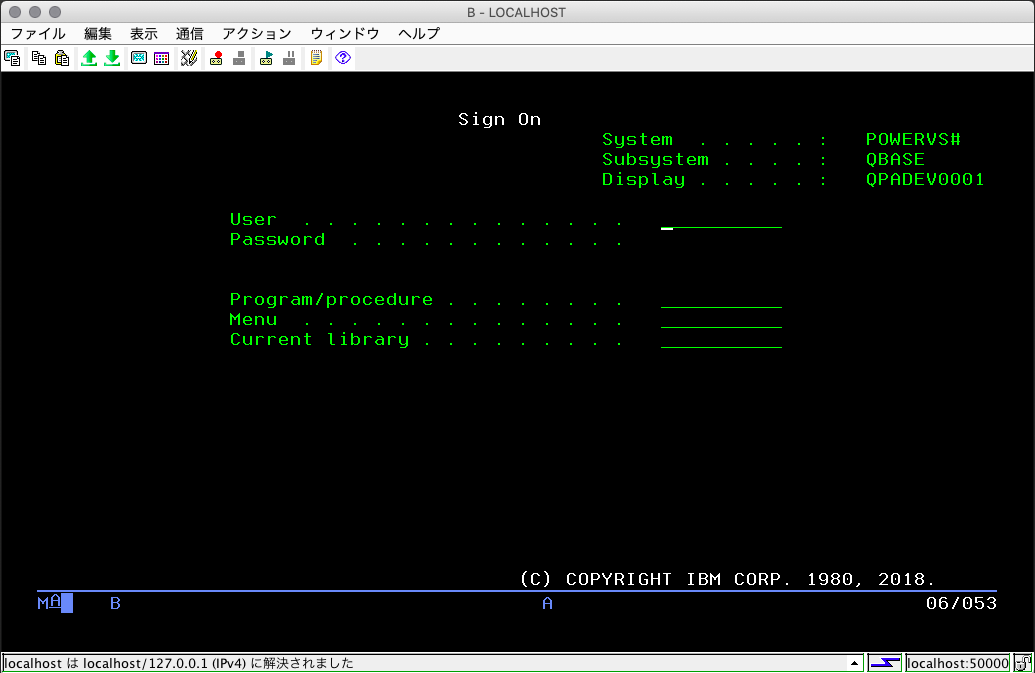Click the Current library input field
Screen dimensions: 1035x673
coord(721,340)
